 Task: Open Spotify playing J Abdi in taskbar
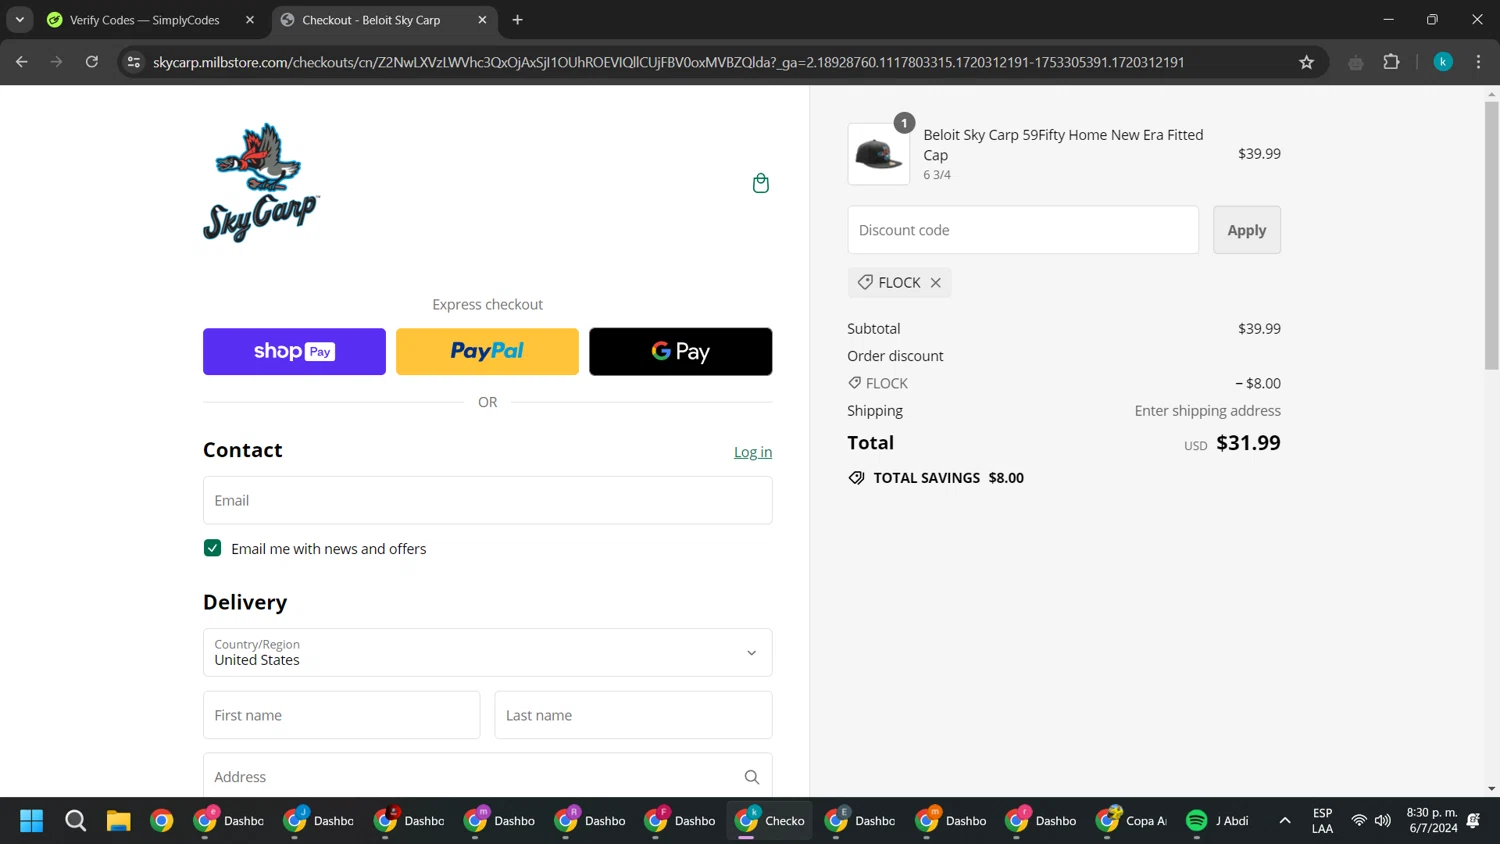coord(1217,821)
